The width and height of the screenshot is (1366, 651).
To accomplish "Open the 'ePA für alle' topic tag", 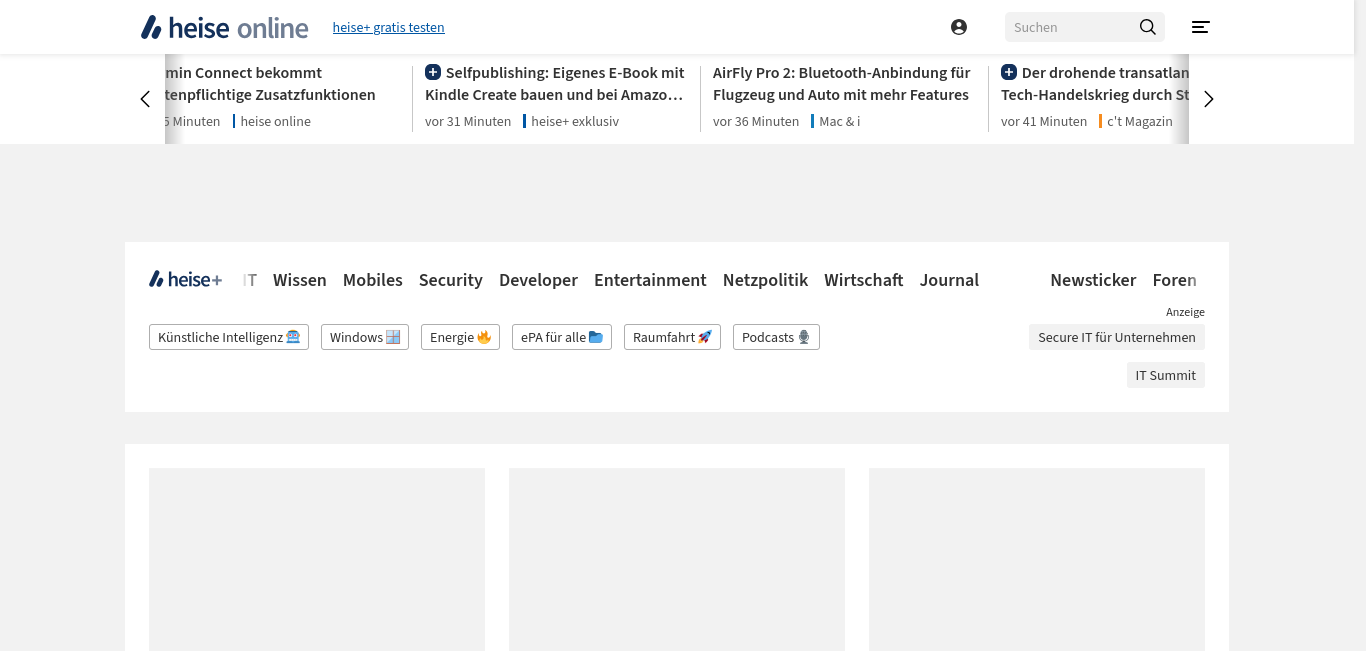I will (562, 337).
